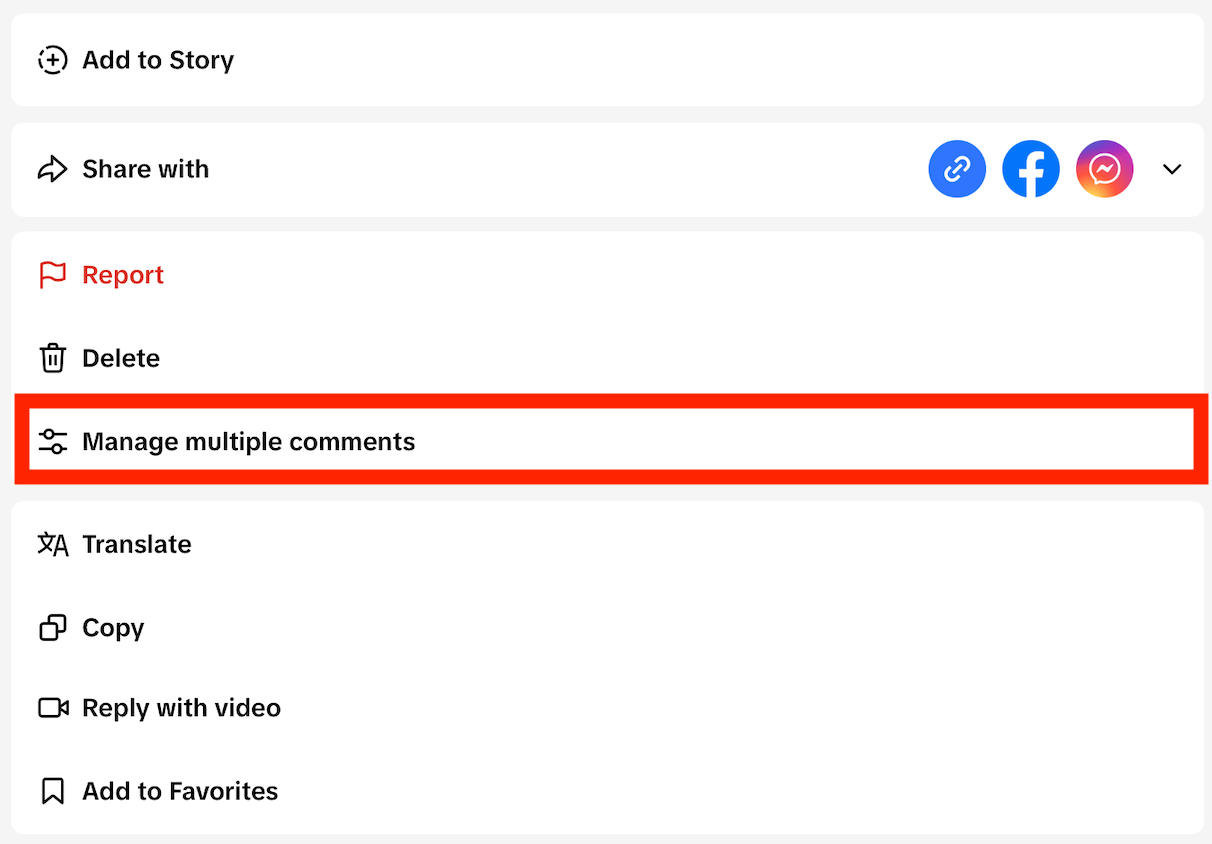
Task: Choose Report from the menu
Action: pyautogui.click(x=123, y=275)
